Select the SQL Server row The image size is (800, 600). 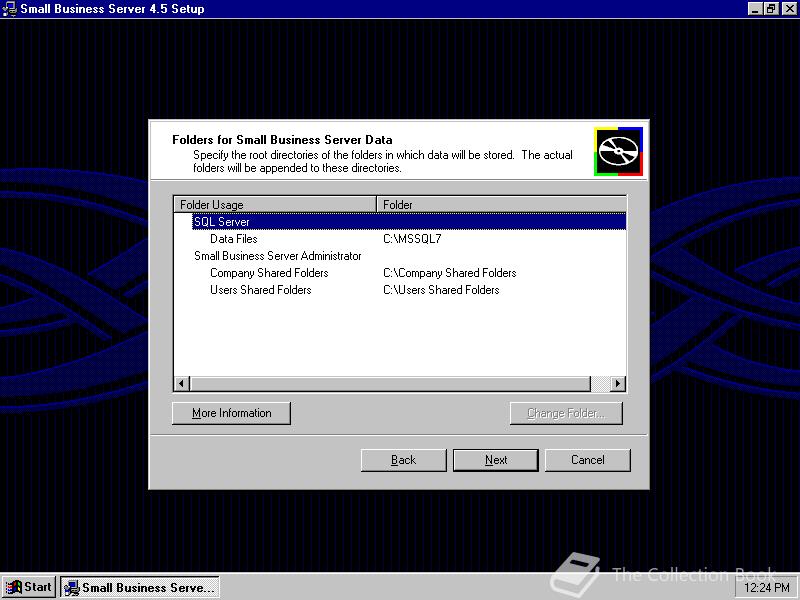tap(409, 221)
